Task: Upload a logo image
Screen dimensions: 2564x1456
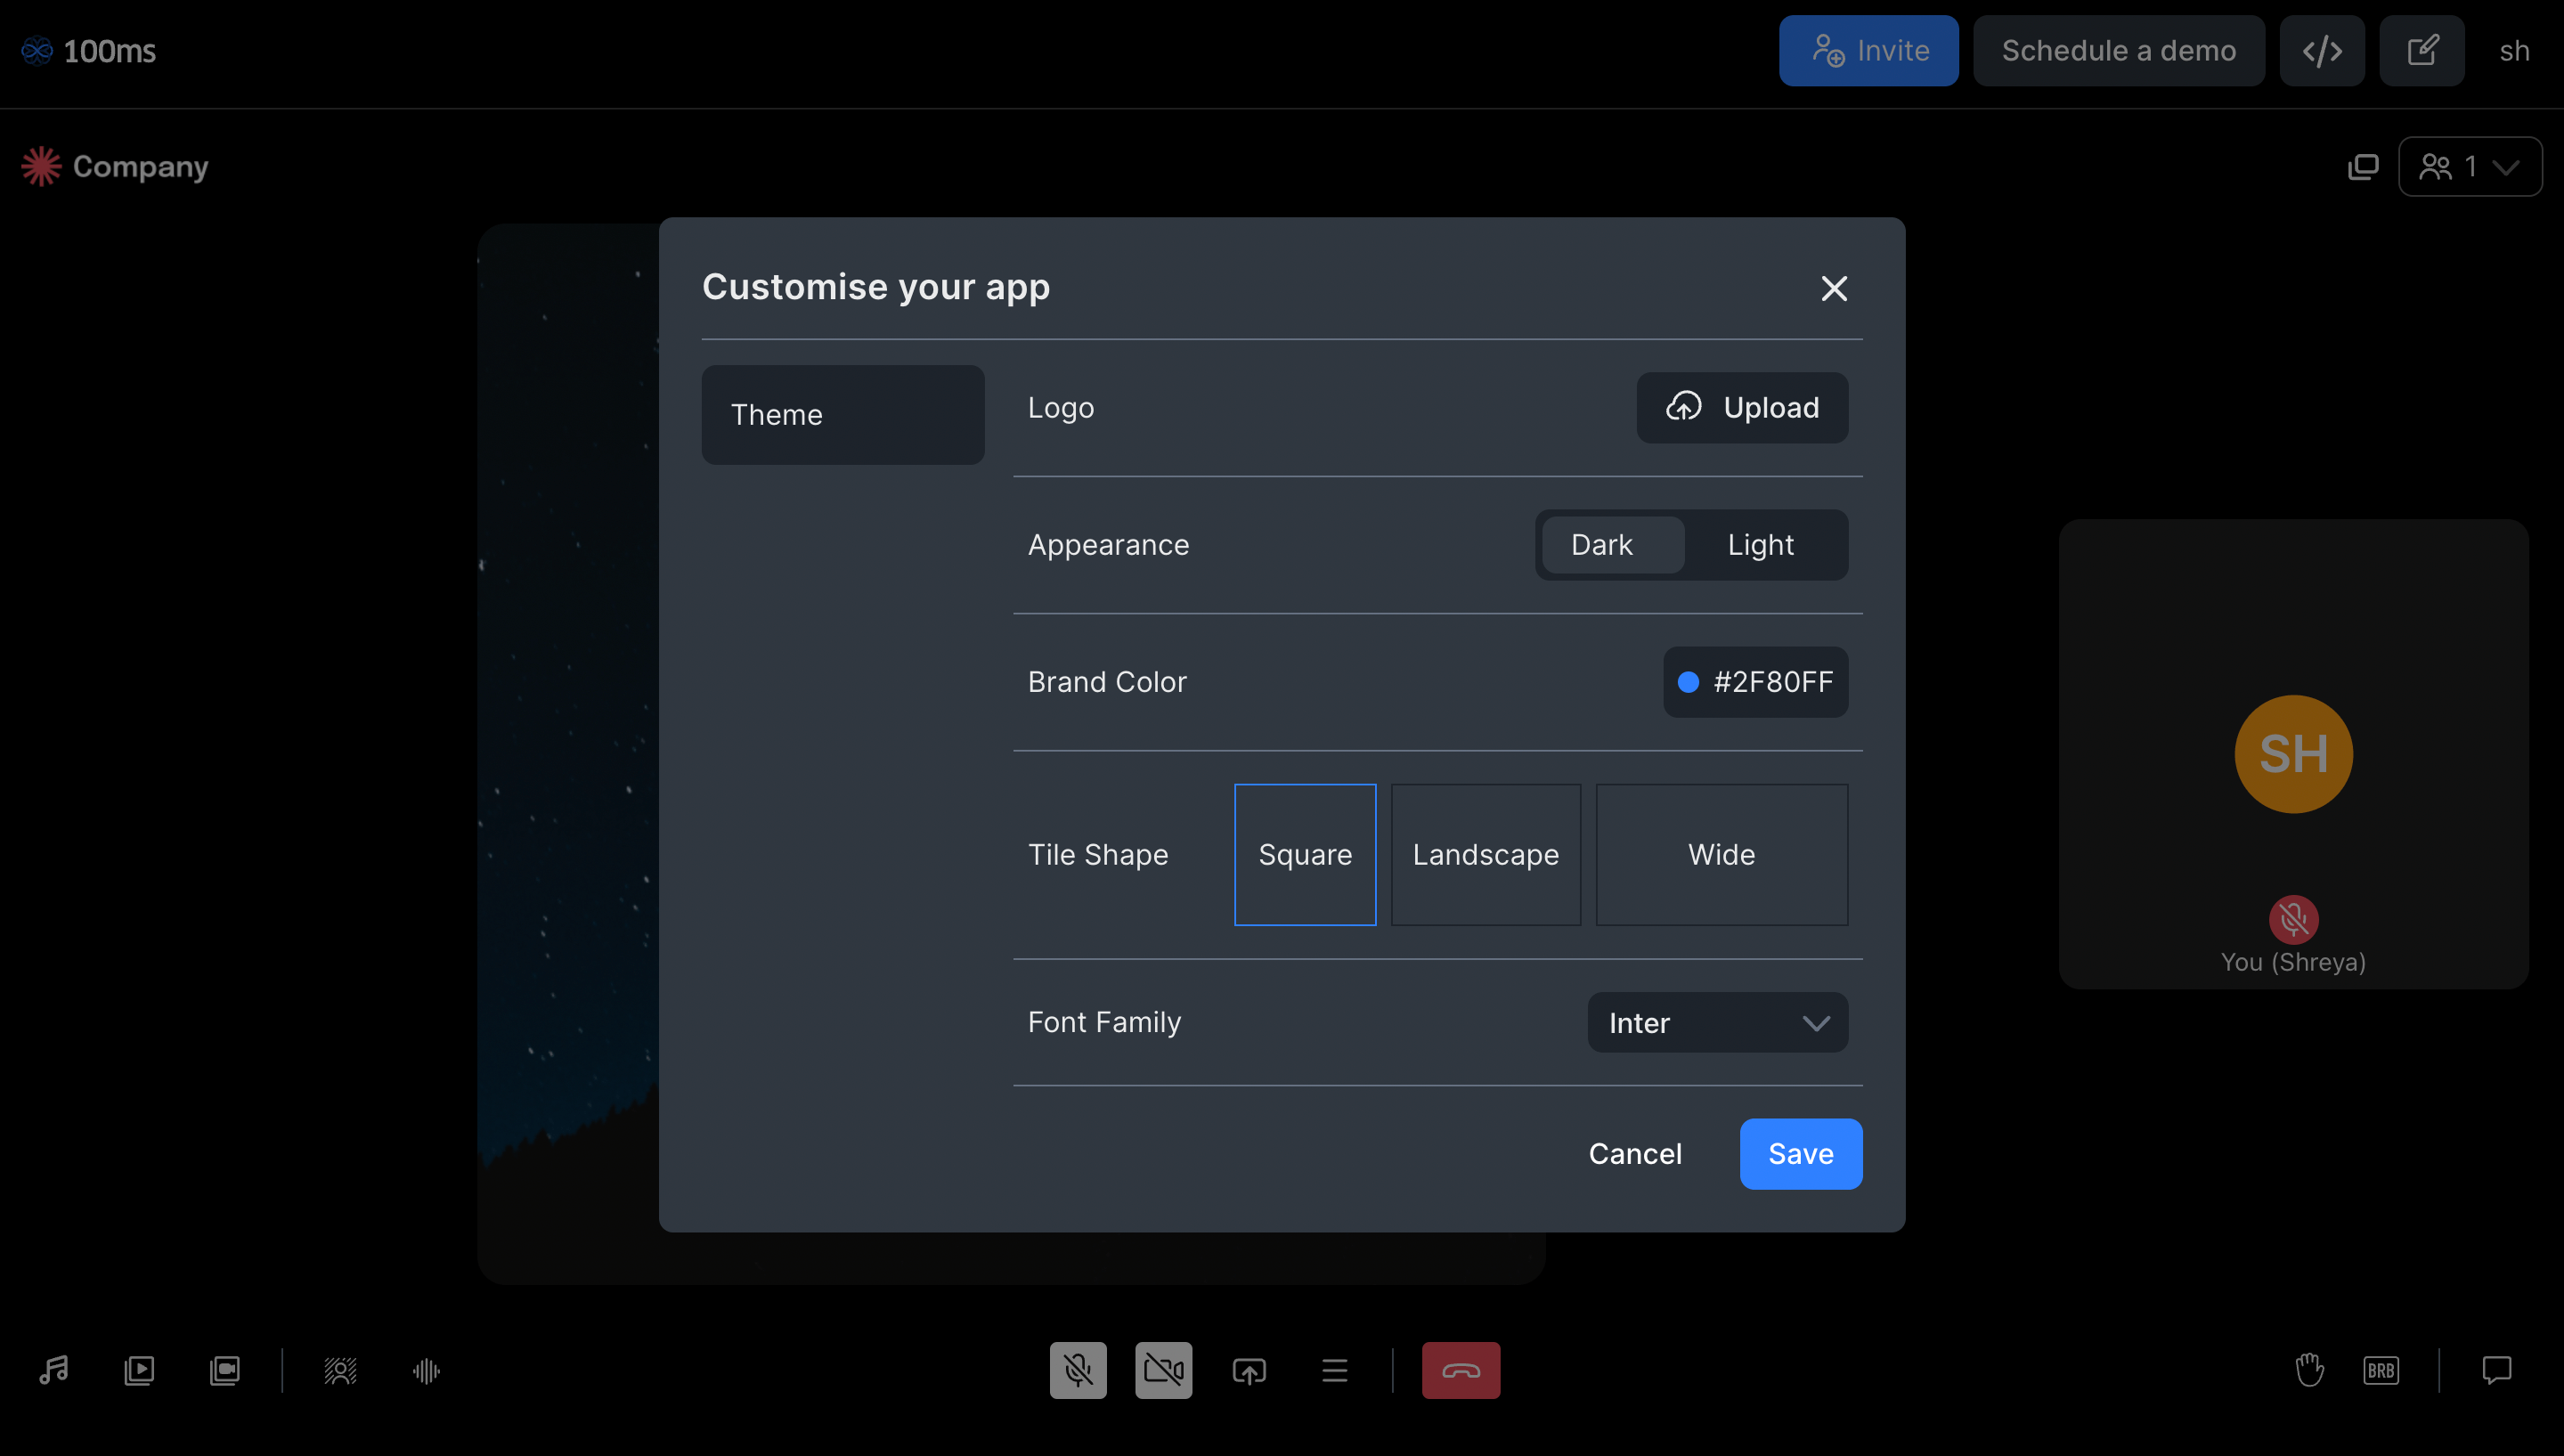Action: point(1741,407)
